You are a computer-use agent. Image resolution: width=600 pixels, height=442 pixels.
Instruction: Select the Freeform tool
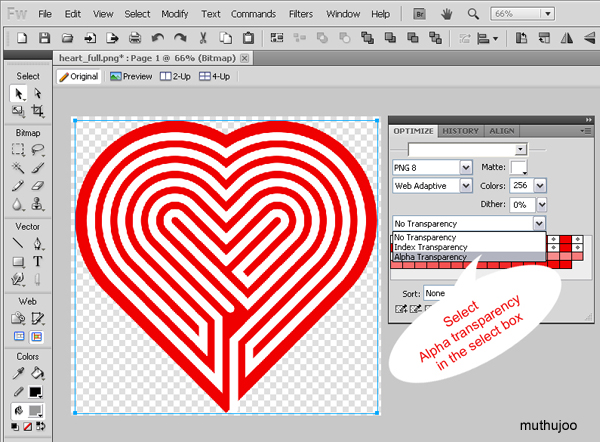(x=18, y=279)
